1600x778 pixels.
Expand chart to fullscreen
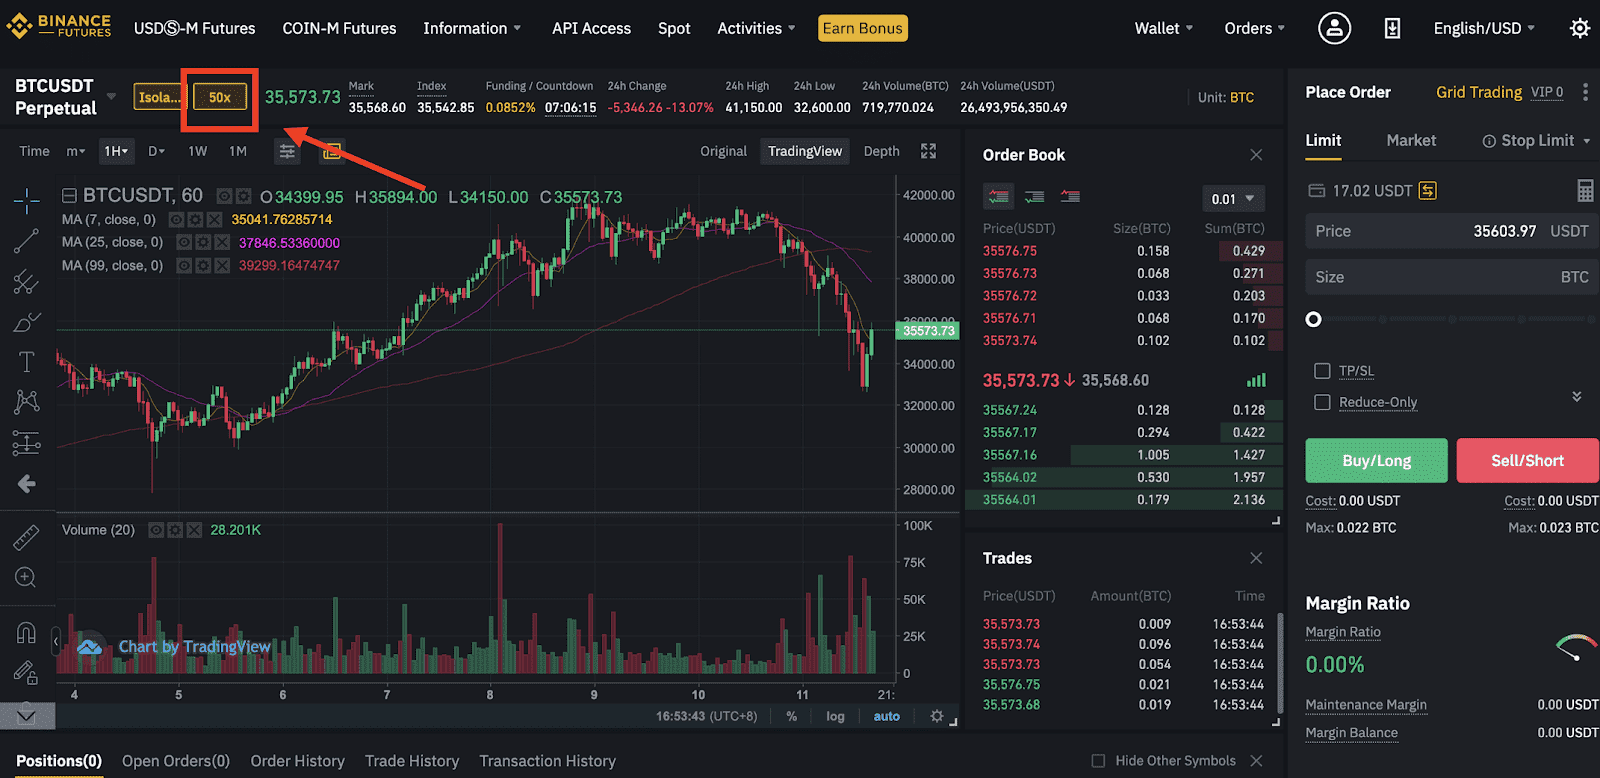click(x=929, y=151)
